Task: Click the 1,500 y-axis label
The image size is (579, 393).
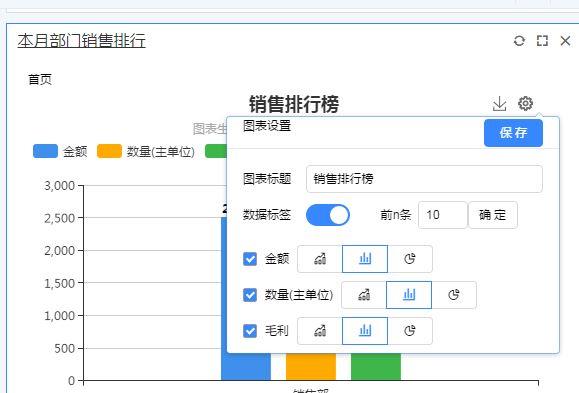Action: click(59, 283)
